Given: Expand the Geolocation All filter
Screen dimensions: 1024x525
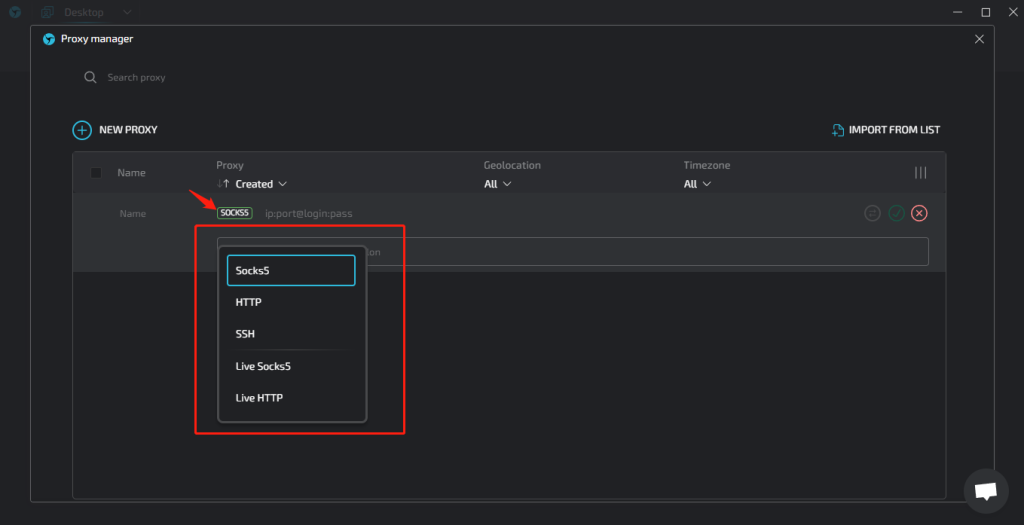Looking at the screenshot, I should (497, 184).
